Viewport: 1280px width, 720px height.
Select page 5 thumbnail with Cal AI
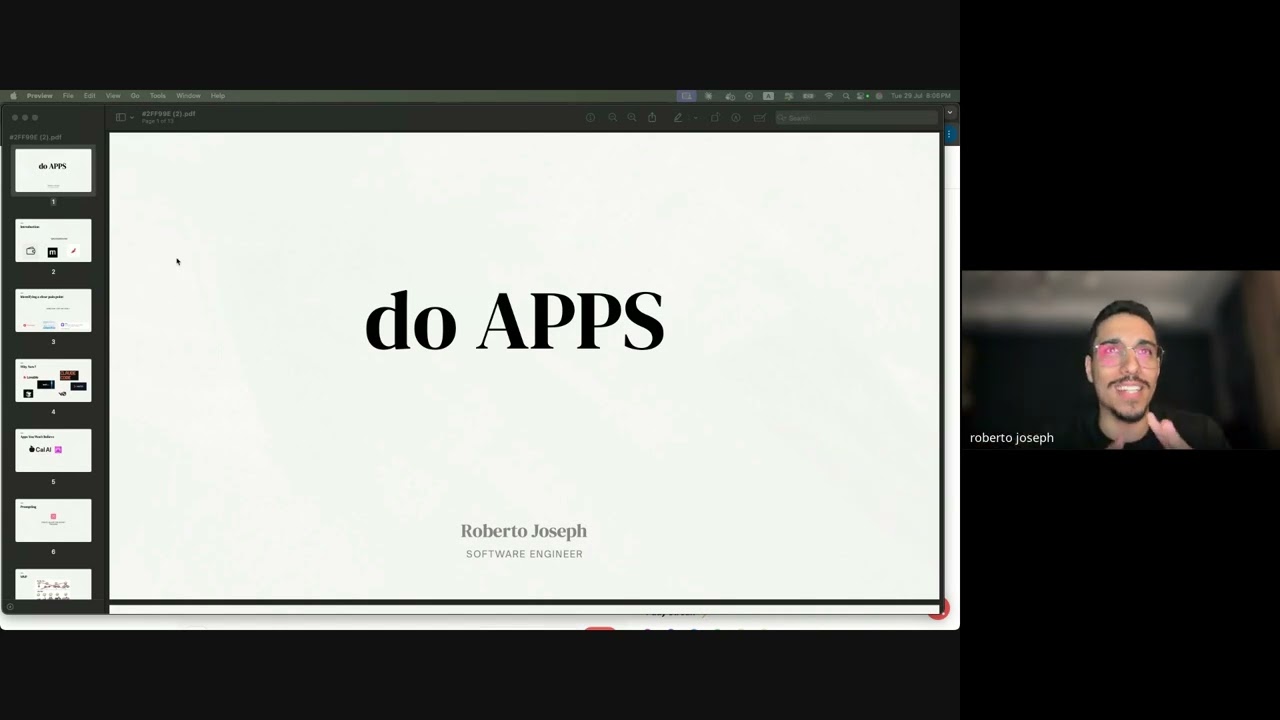tap(53, 450)
